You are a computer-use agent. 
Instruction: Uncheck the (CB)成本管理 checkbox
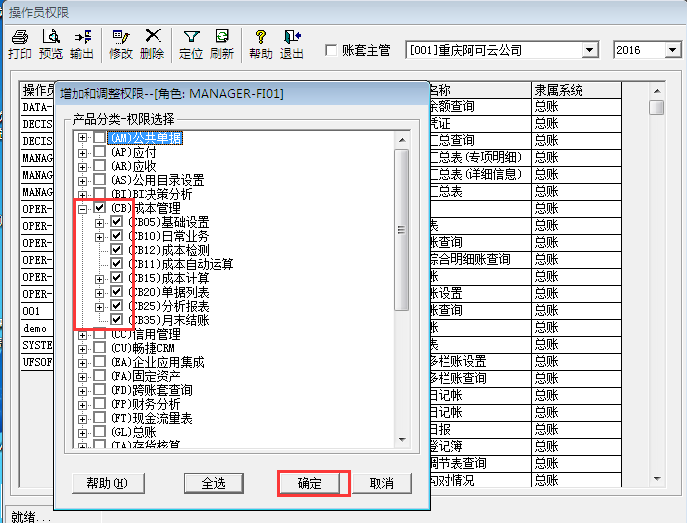(x=100, y=208)
